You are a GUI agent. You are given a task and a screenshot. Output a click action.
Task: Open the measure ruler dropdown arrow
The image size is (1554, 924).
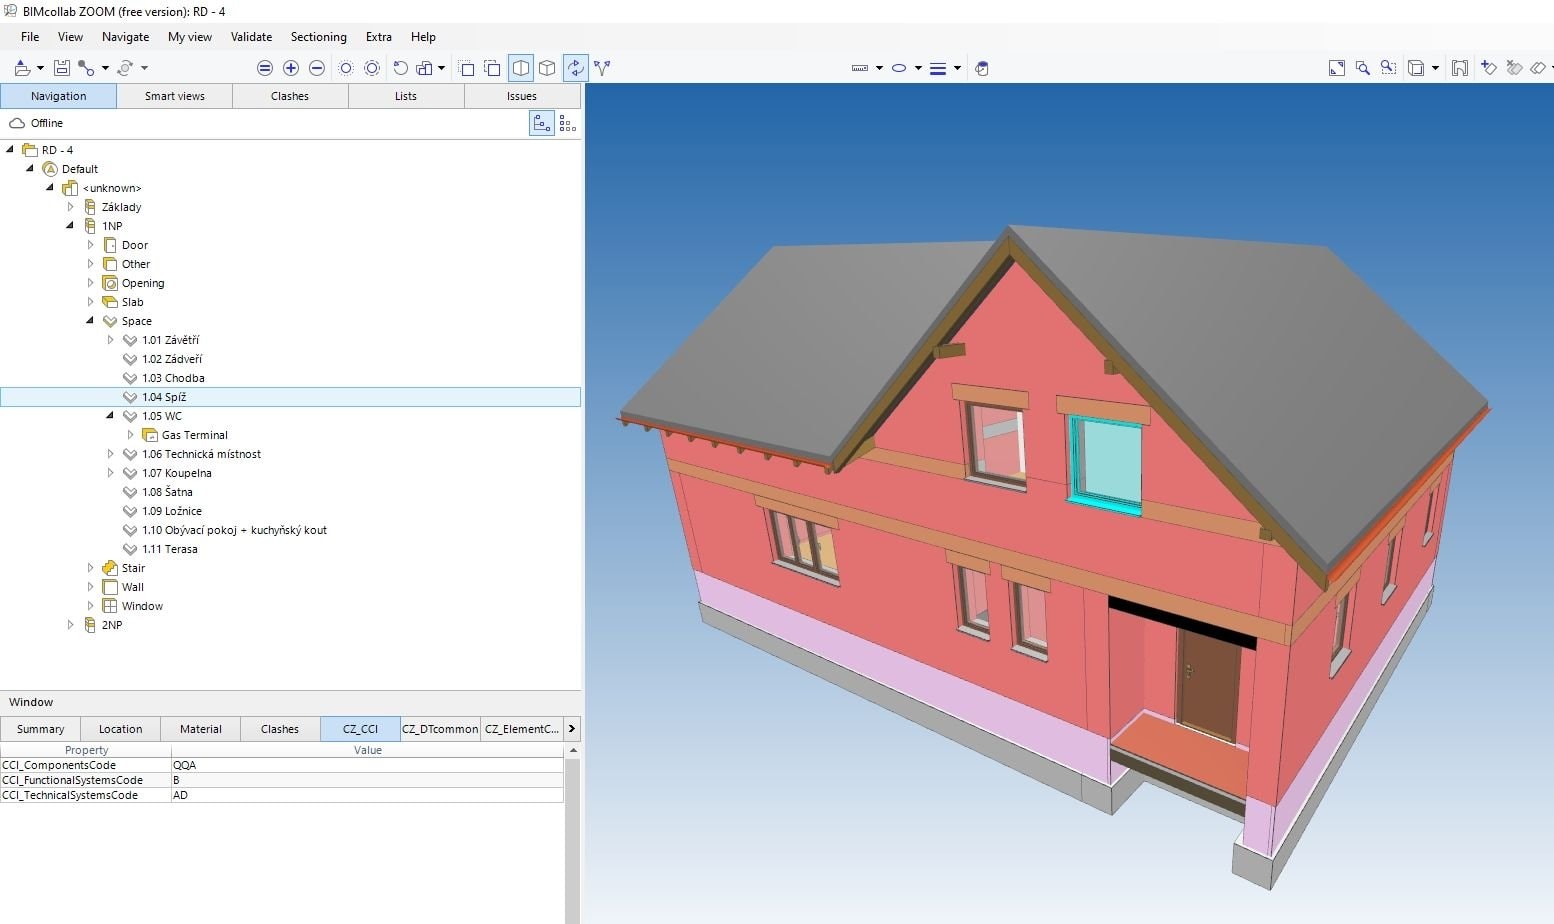879,69
